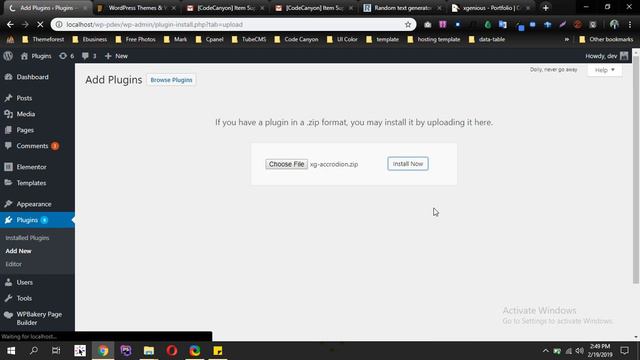Open a new browser tab with plus
The image size is (640, 360).
coord(545,8)
